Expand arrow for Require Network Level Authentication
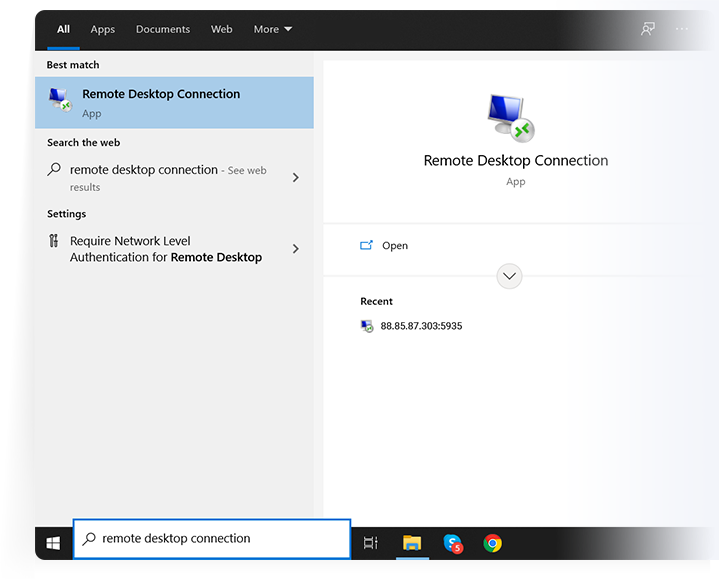Image resolution: width=719 pixels, height=579 pixels. click(x=296, y=248)
